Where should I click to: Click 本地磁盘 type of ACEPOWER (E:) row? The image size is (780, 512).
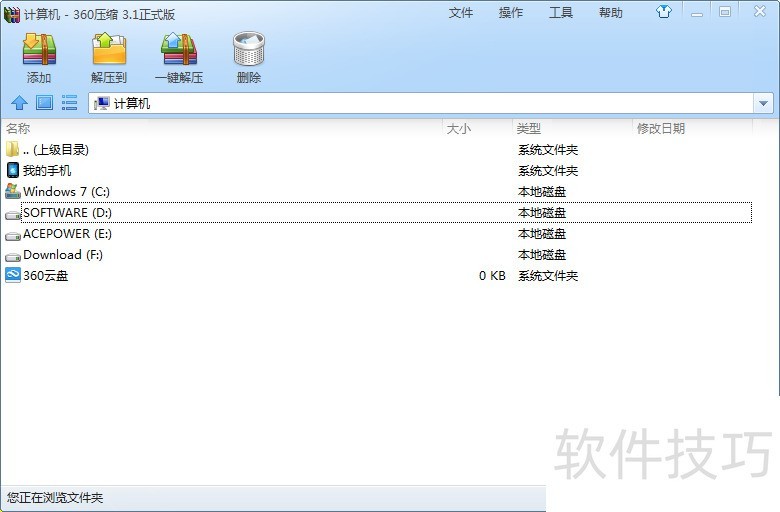click(542, 233)
